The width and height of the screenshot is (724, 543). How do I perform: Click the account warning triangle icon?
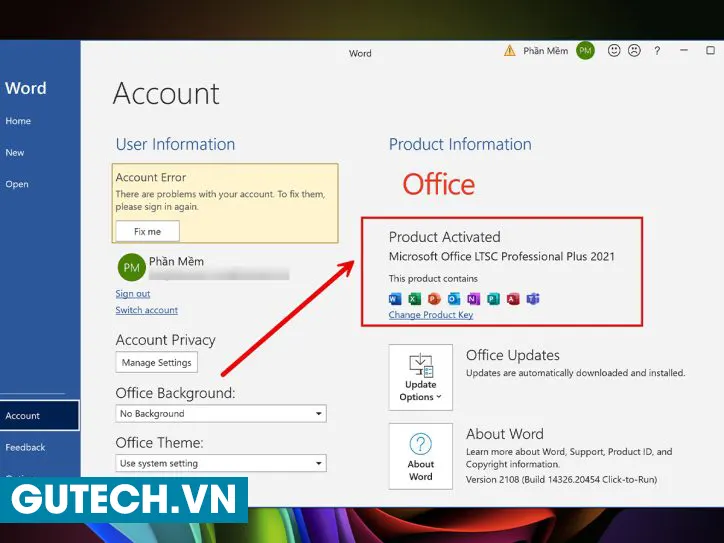(x=509, y=50)
